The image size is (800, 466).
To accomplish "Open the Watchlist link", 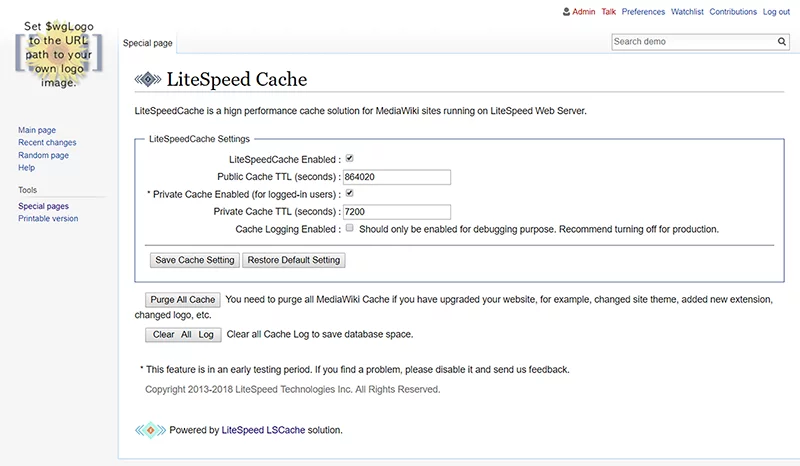I will point(687,12).
